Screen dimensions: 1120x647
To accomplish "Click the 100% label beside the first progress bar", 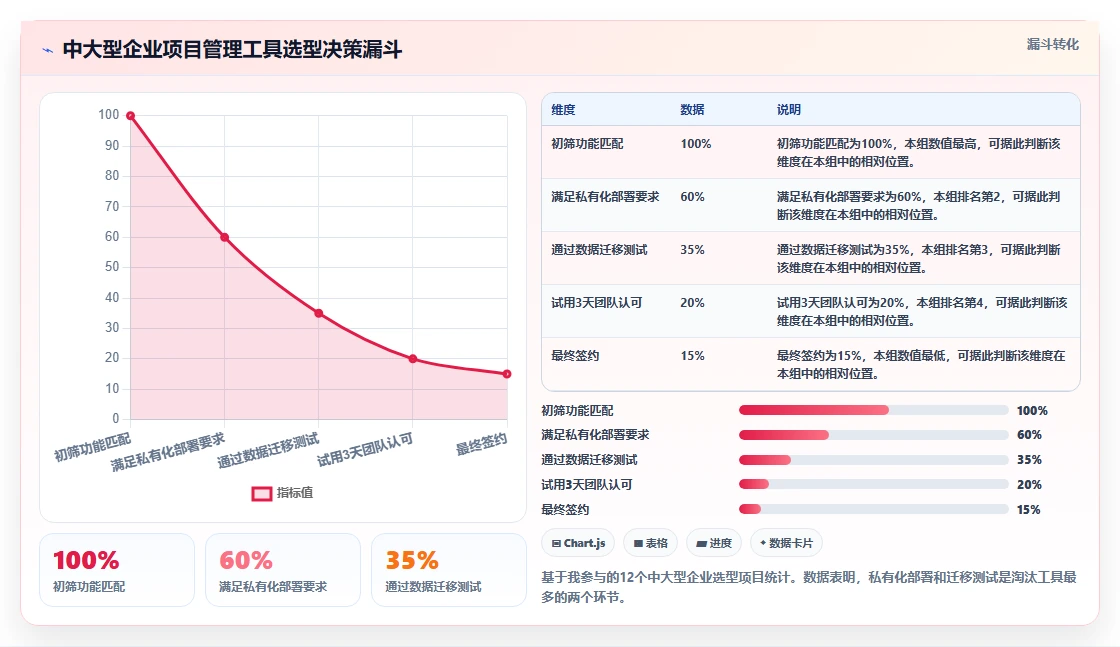I will click(x=1032, y=411).
